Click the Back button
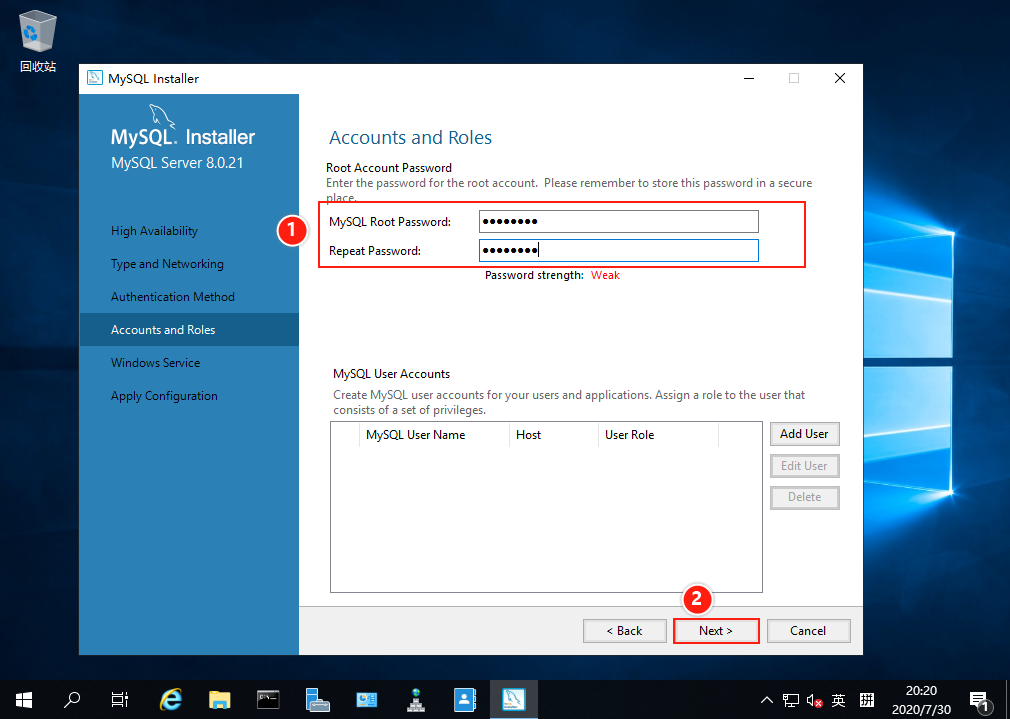 click(x=624, y=630)
